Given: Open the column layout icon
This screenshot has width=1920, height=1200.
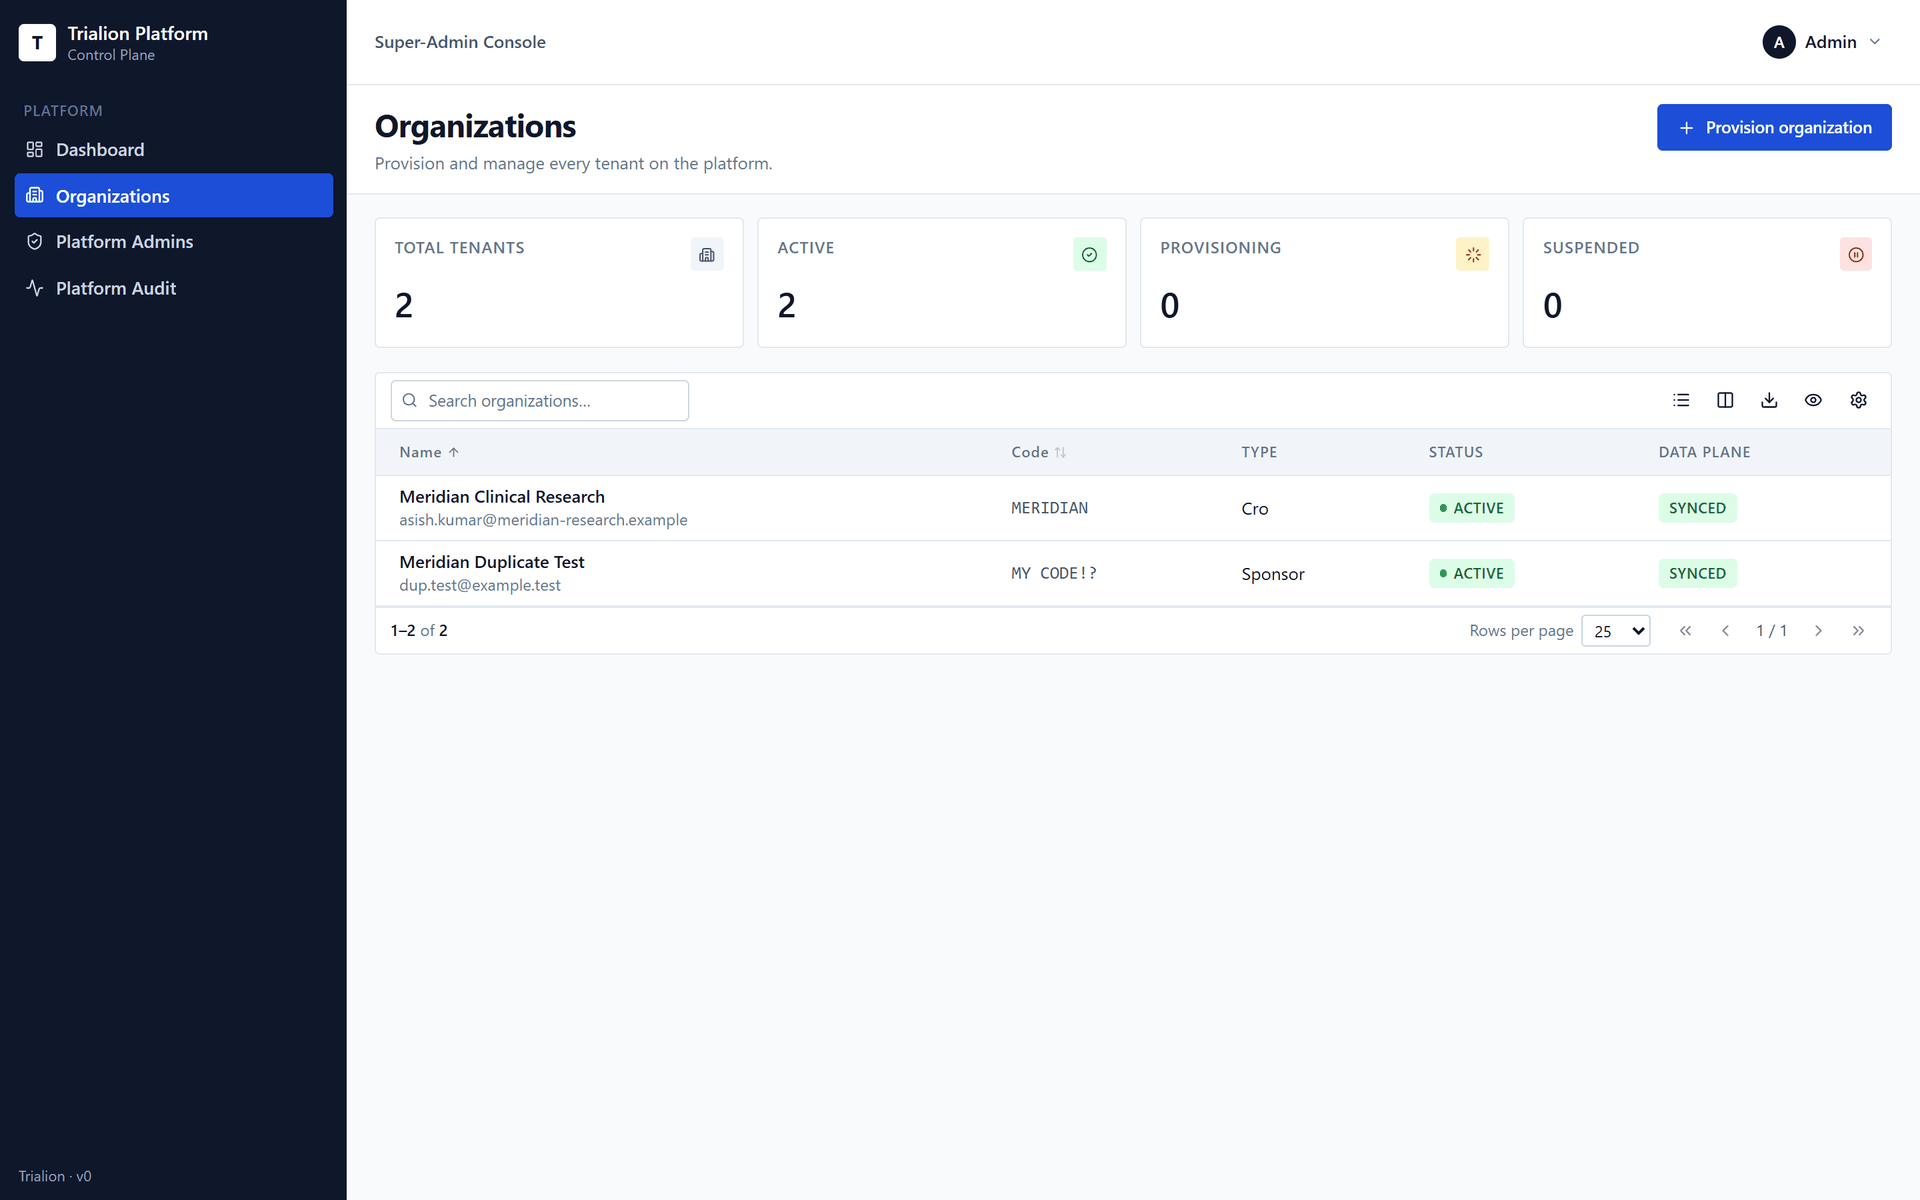Looking at the screenshot, I should click(x=1725, y=400).
